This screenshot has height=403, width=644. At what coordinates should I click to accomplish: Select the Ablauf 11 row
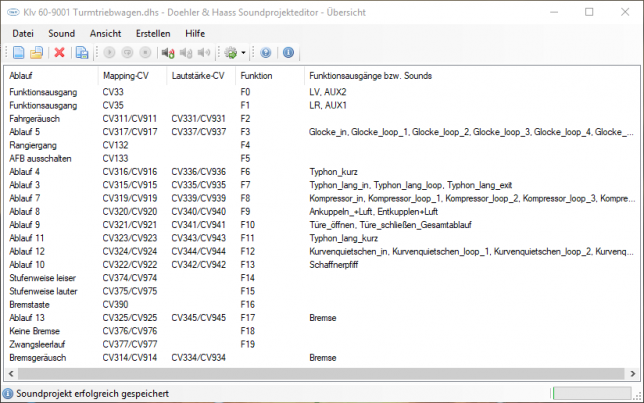point(322,238)
